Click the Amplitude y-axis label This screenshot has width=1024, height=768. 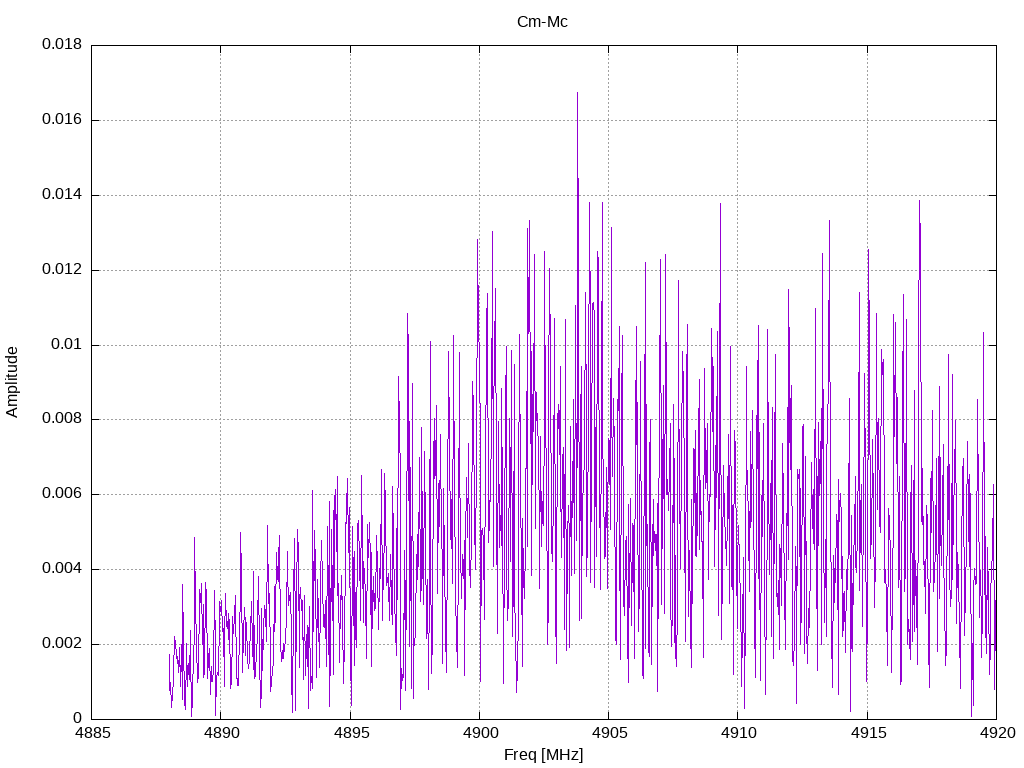[x=12, y=382]
